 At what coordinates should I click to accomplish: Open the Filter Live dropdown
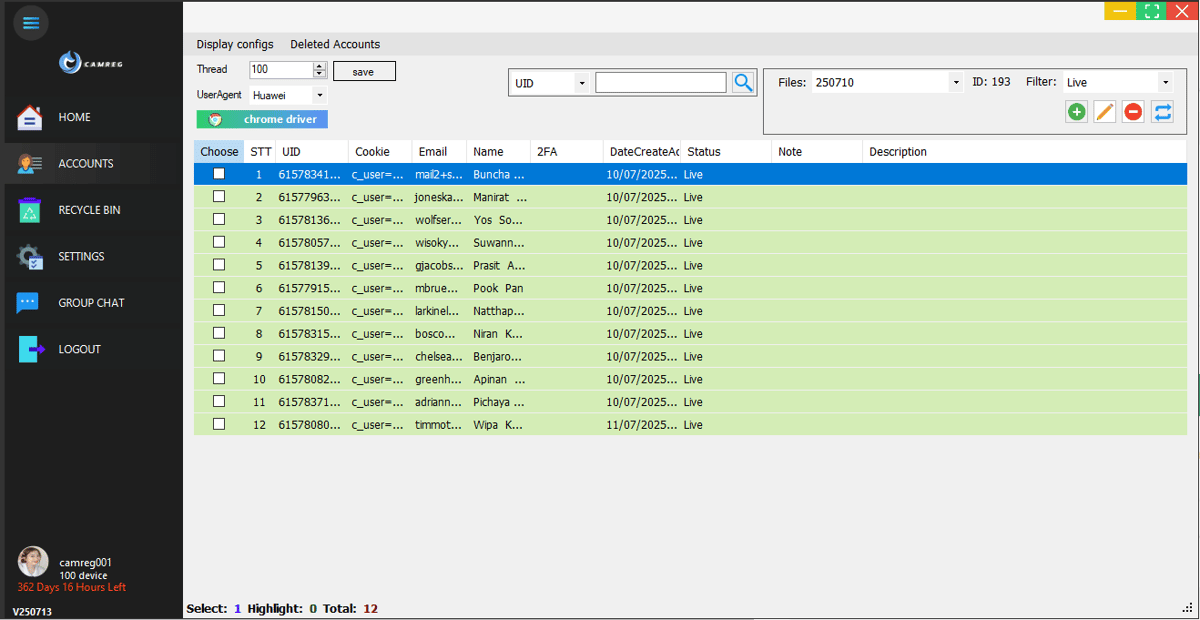coord(1165,81)
